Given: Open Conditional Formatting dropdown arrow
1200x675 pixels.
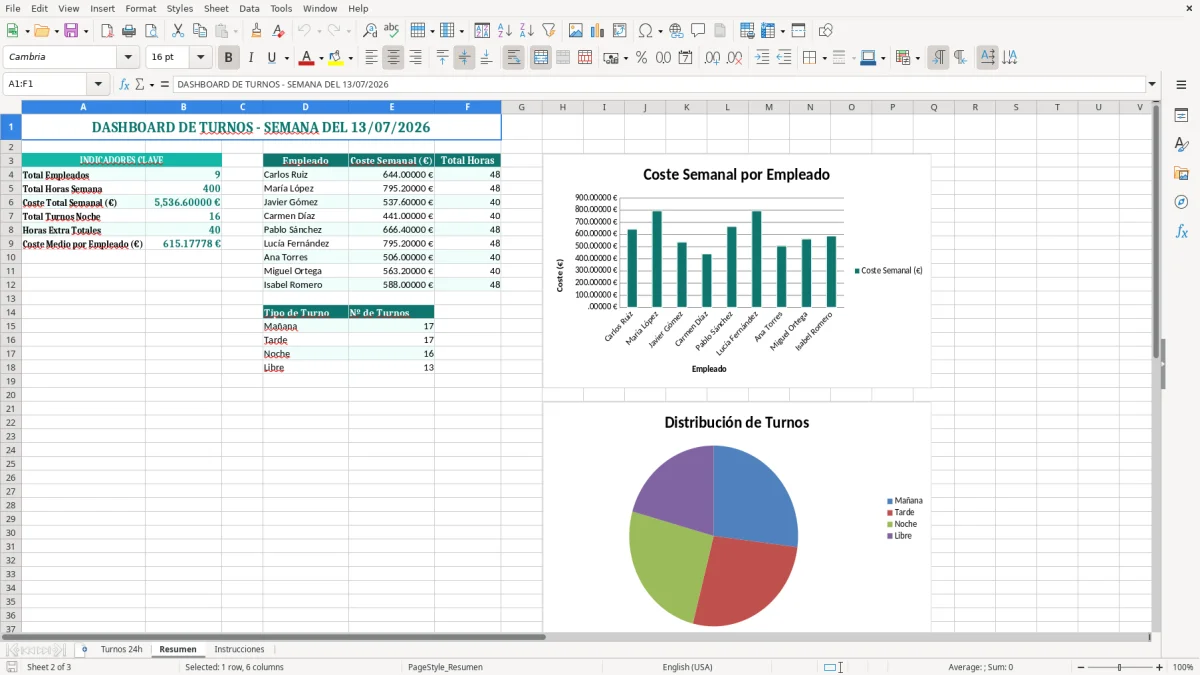Looking at the screenshot, I should tap(917, 58).
